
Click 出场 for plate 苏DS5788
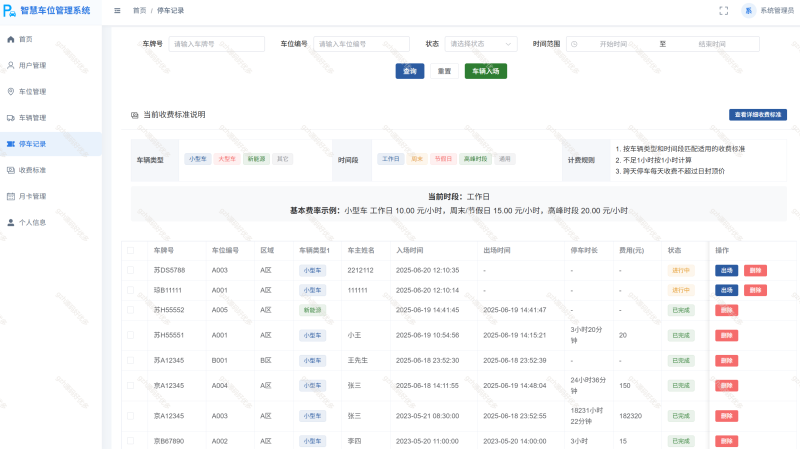[x=727, y=270]
